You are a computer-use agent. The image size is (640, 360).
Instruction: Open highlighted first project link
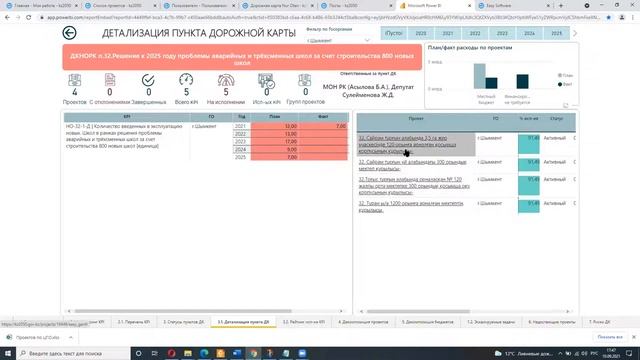(x=407, y=144)
